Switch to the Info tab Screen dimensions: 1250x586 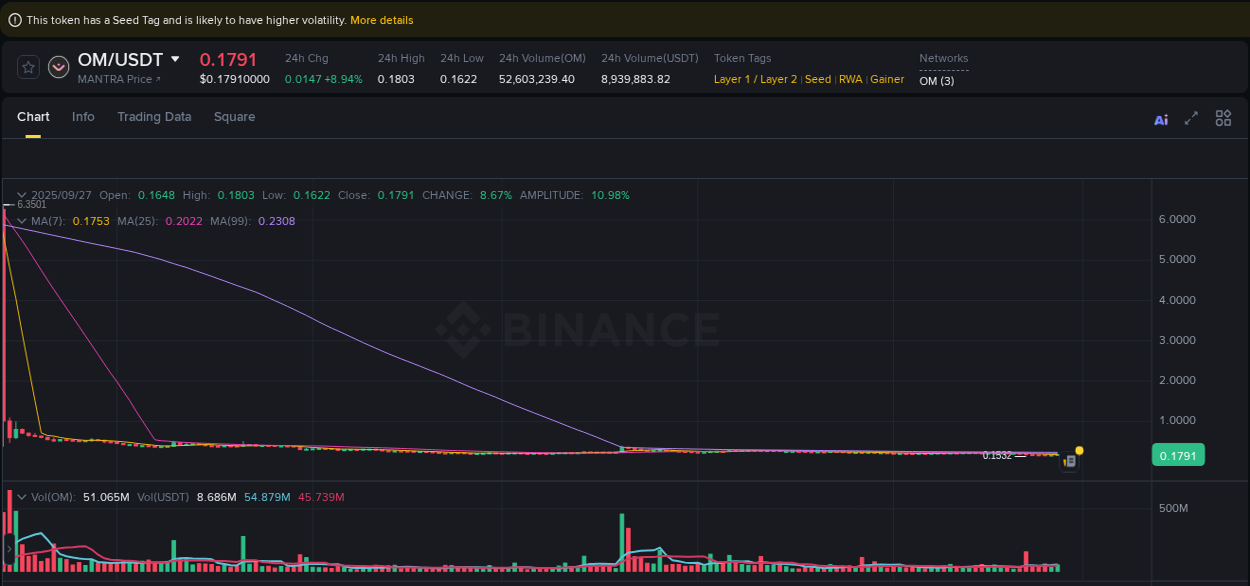[x=83, y=117]
